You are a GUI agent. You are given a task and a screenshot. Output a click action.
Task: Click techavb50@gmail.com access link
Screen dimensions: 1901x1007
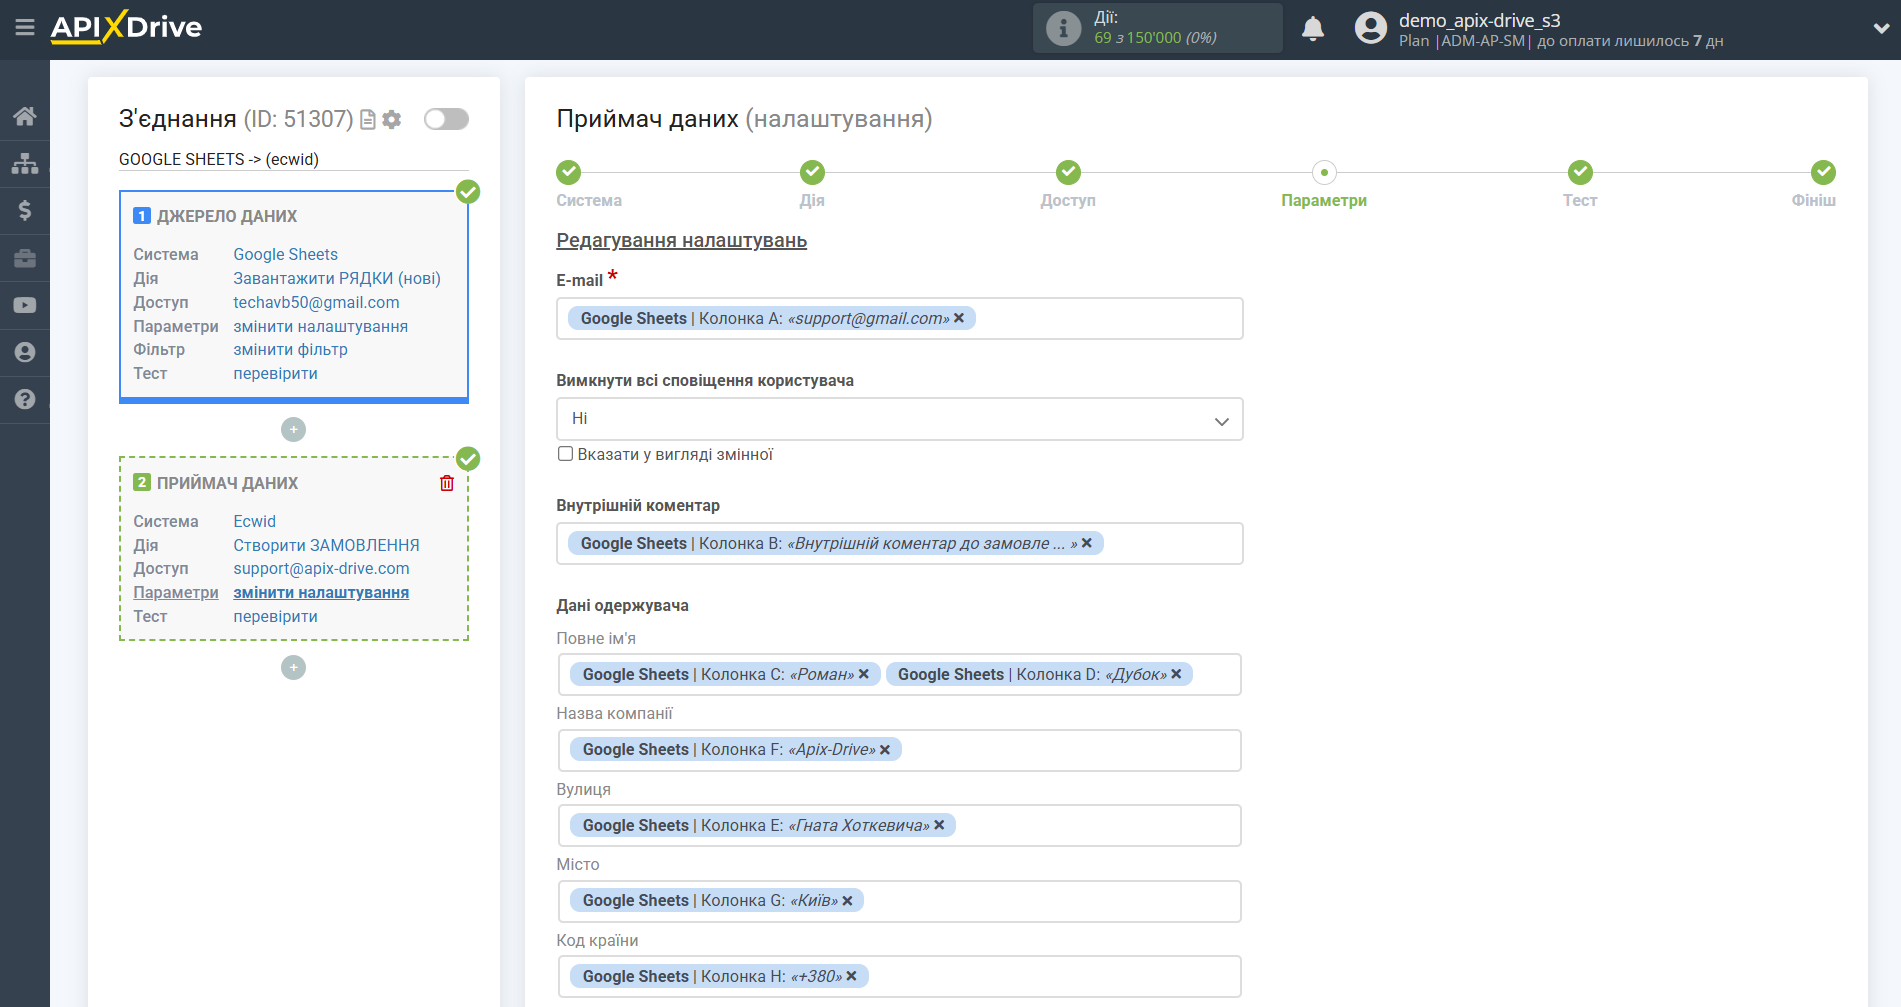pos(316,302)
